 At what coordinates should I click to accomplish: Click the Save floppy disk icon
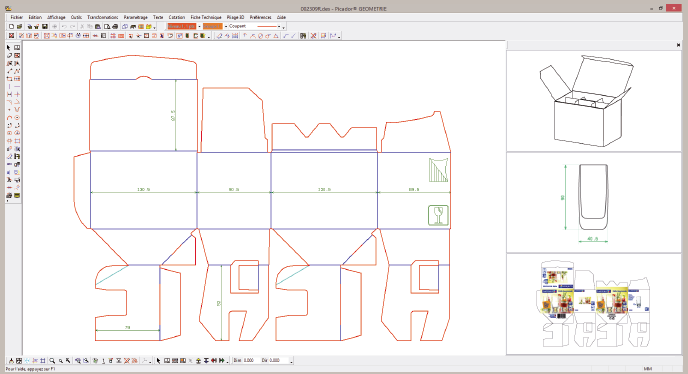(45, 26)
